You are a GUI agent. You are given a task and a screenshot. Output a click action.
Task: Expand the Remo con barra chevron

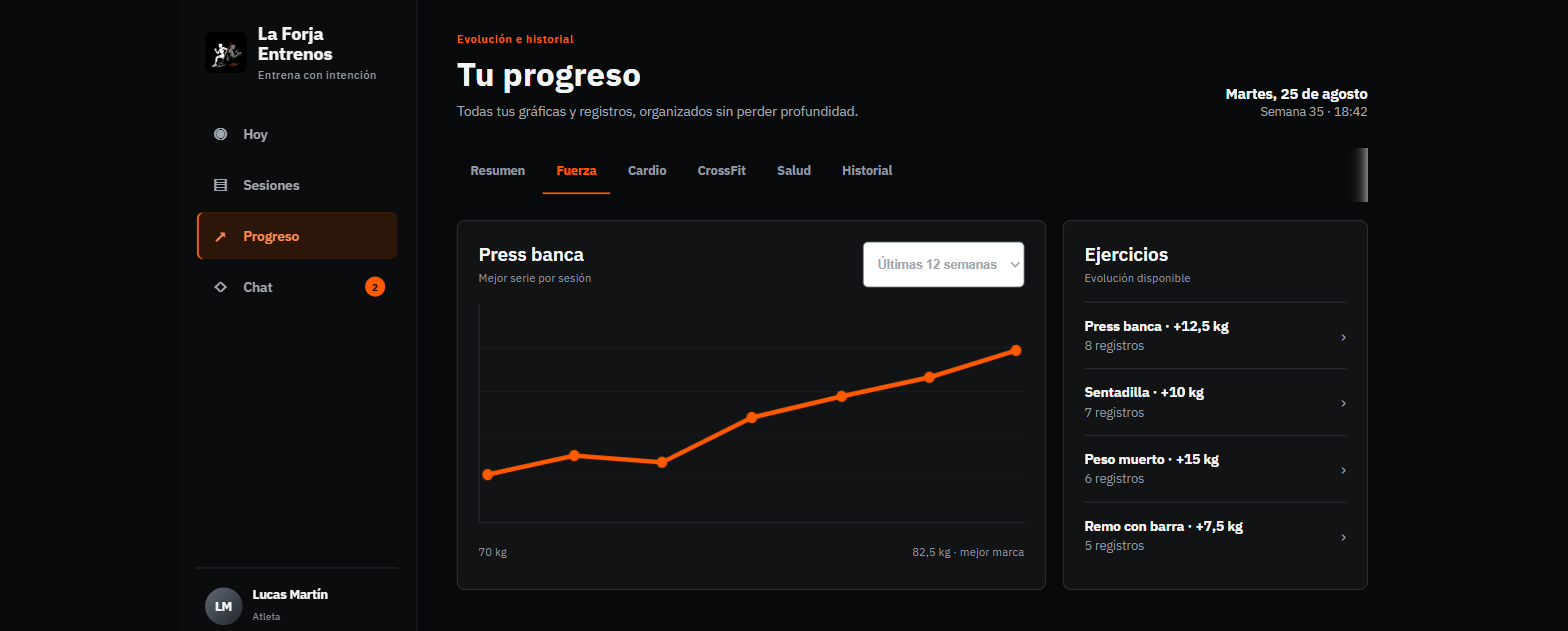1343,537
